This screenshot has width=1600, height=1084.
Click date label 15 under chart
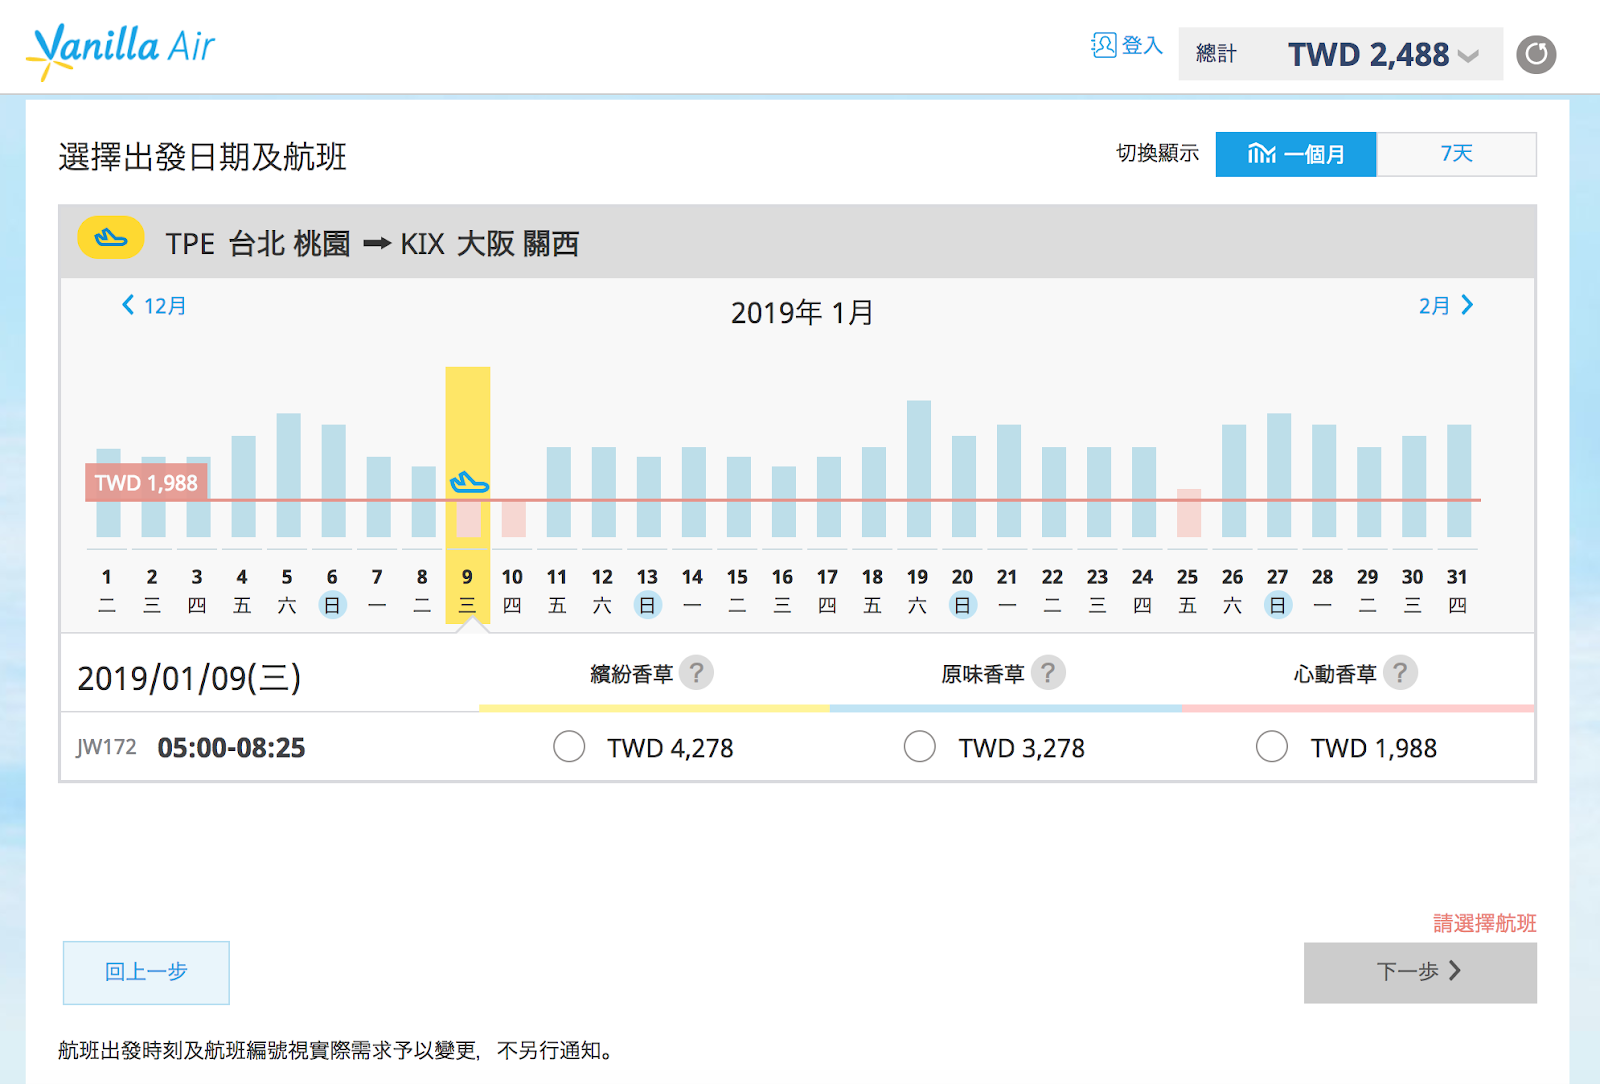(737, 590)
